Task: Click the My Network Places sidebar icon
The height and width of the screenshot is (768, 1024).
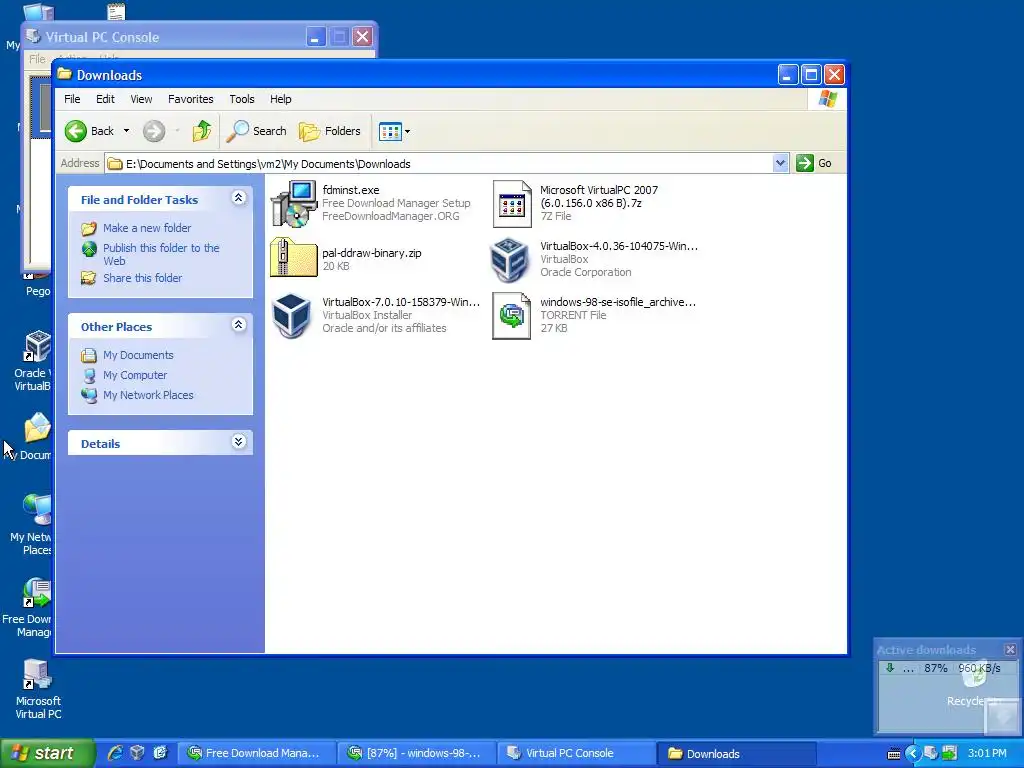Action: coord(89,395)
